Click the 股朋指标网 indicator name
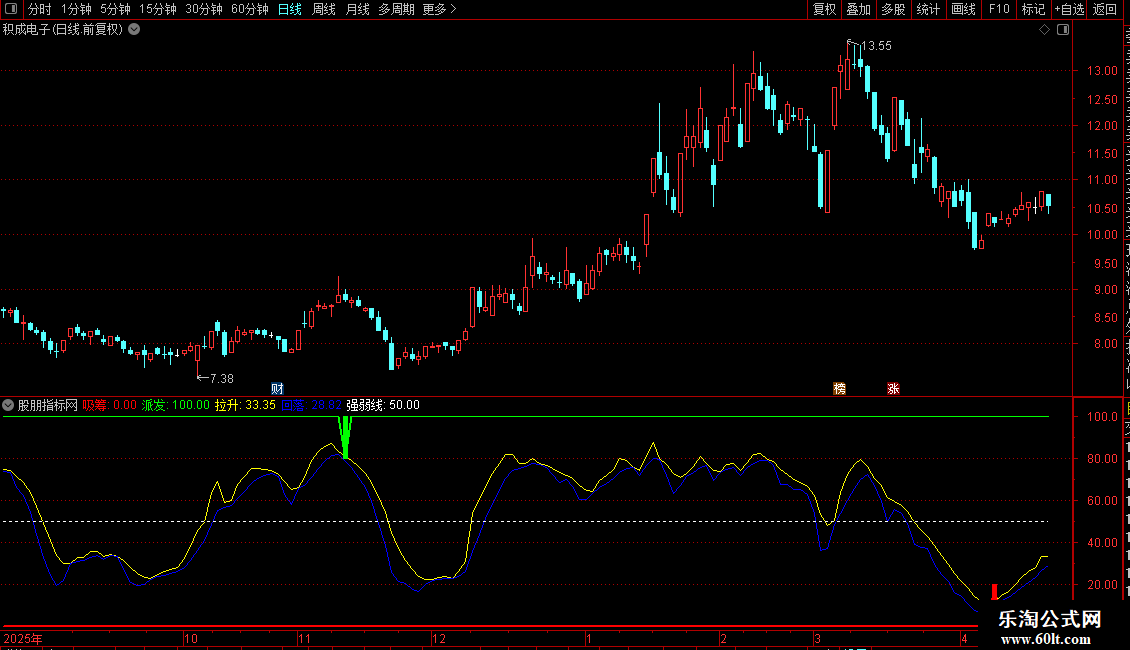 (x=48, y=405)
